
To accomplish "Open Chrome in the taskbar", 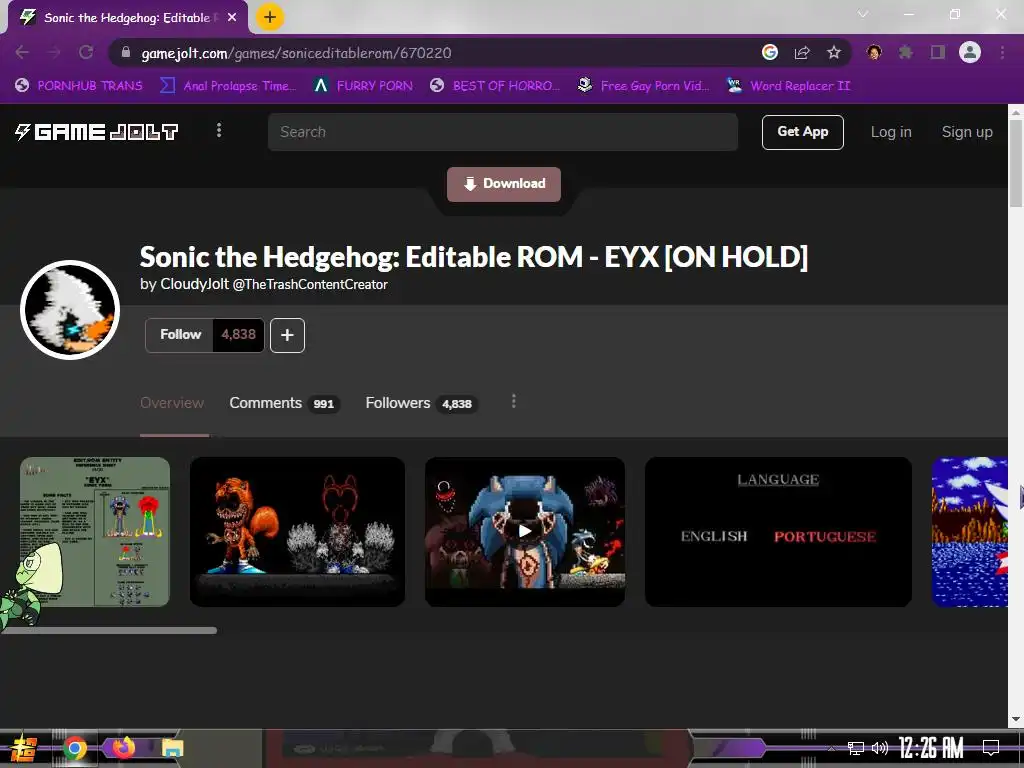I will pos(75,748).
